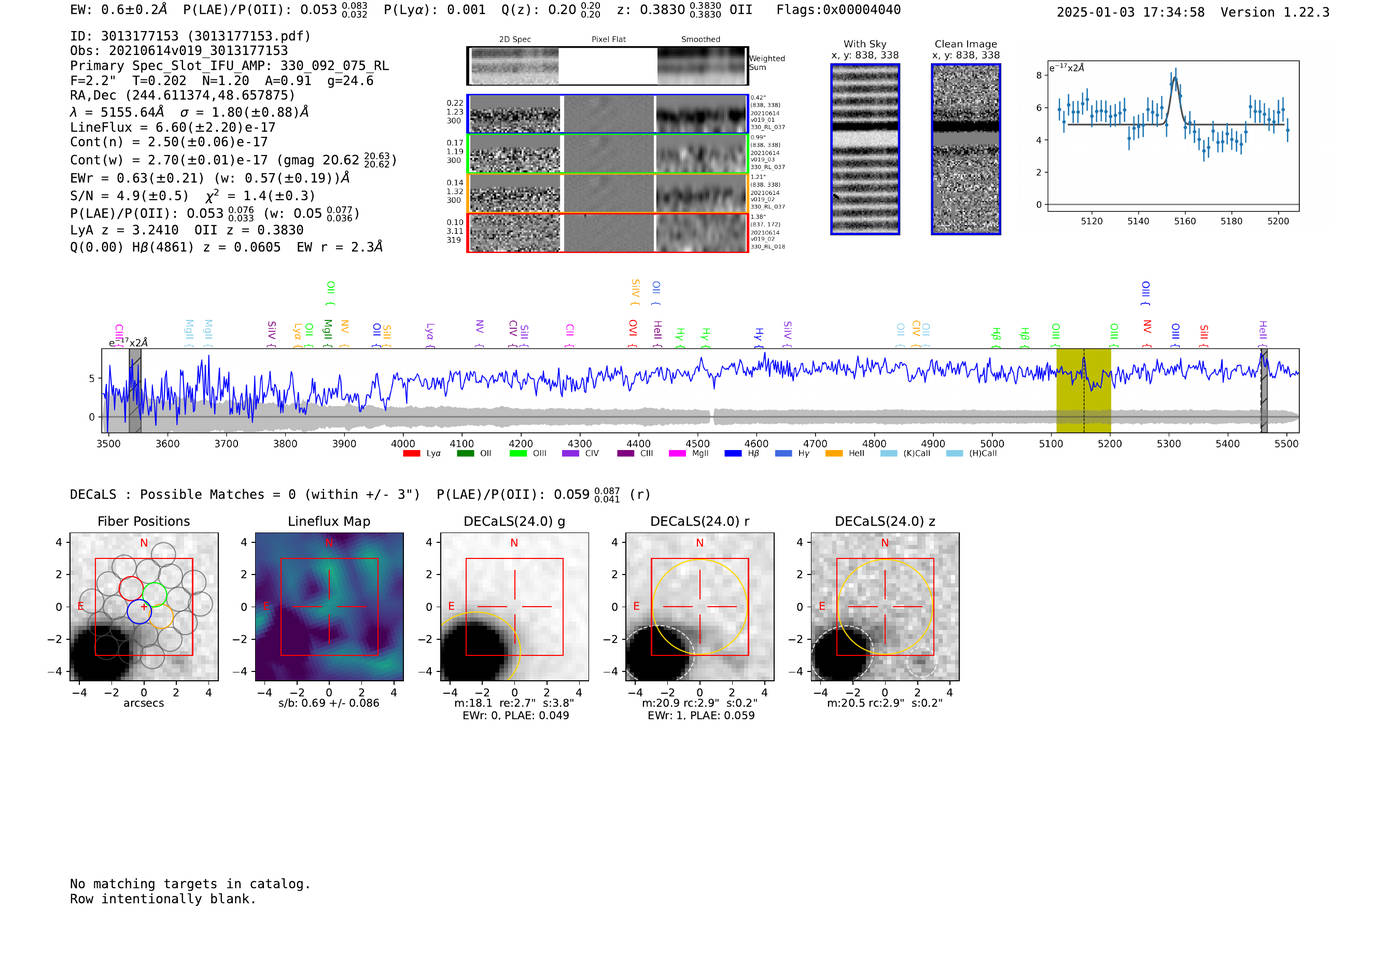Image resolution: width=1400 pixels, height=953 pixels.
Task: Click the (H)CaII legend swatch
Action: 954,454
